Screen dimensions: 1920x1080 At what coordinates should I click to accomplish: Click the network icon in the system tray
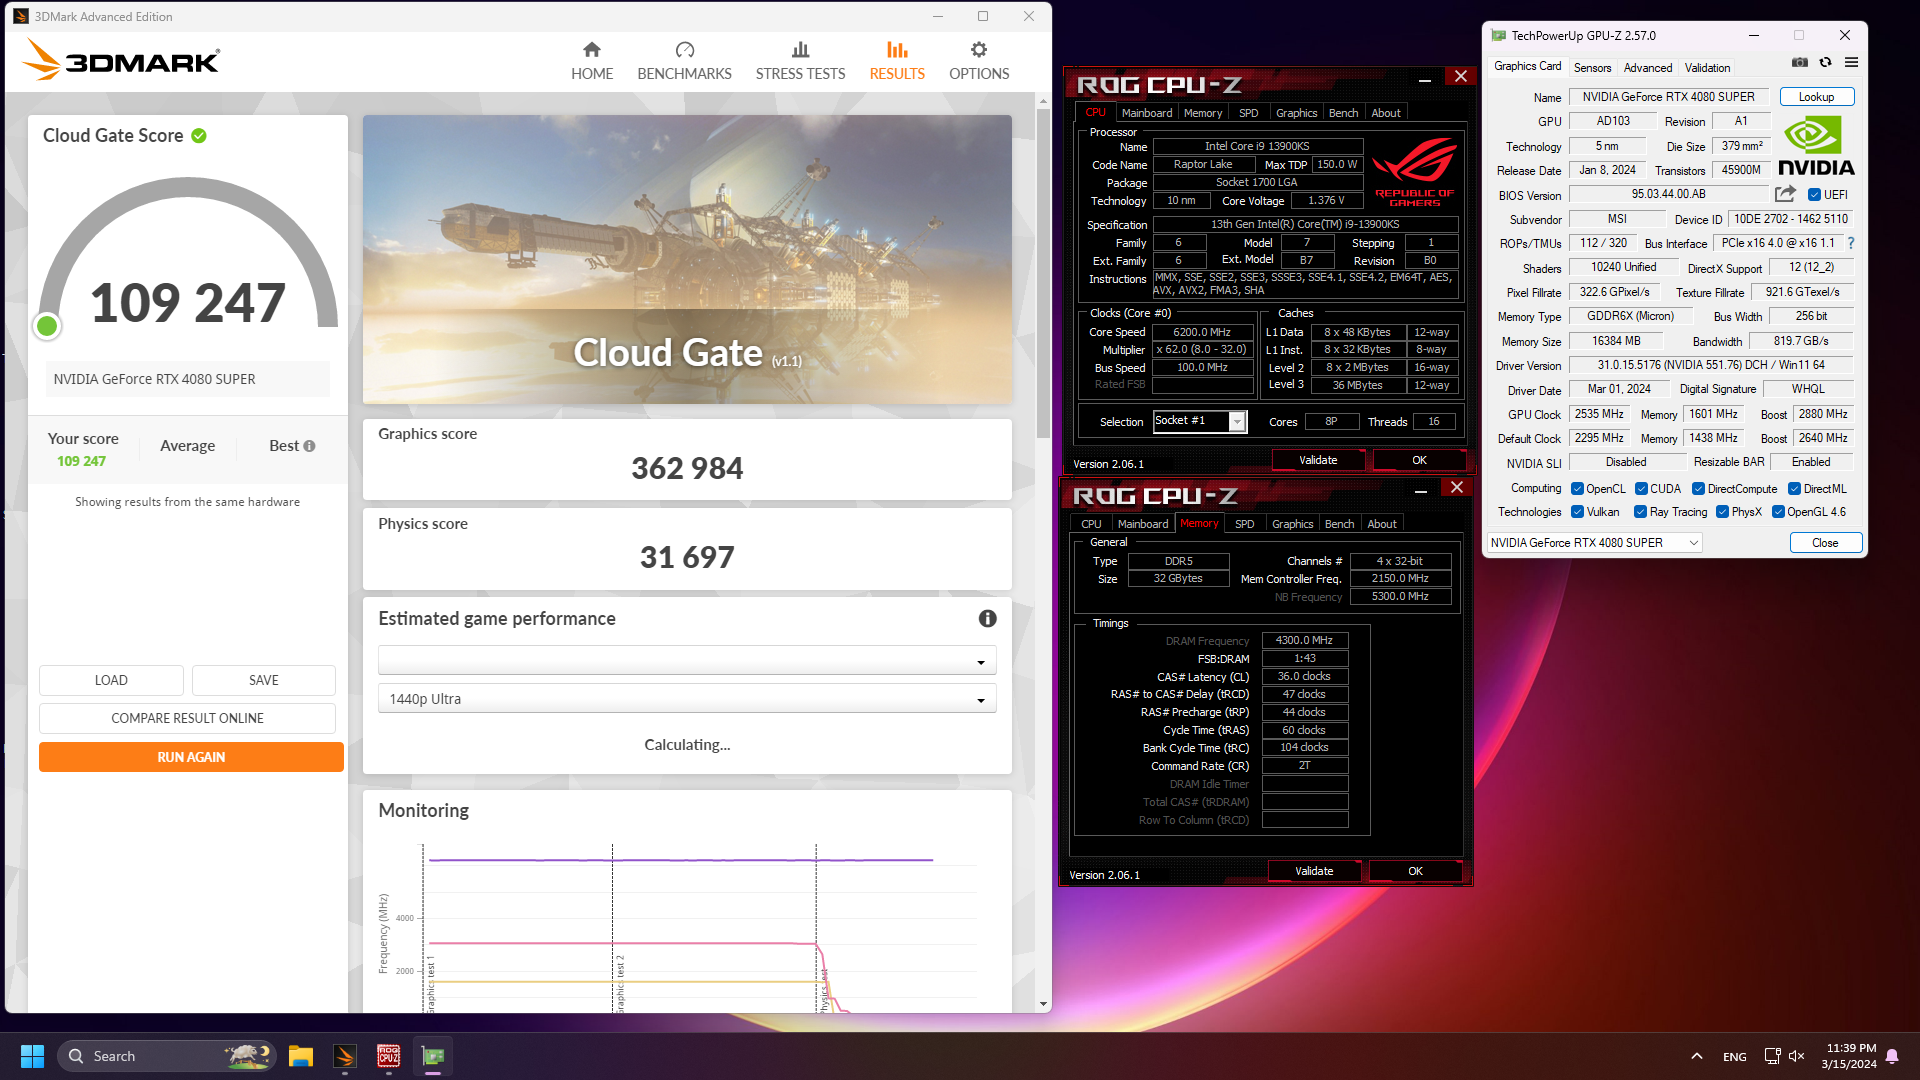(1772, 1056)
